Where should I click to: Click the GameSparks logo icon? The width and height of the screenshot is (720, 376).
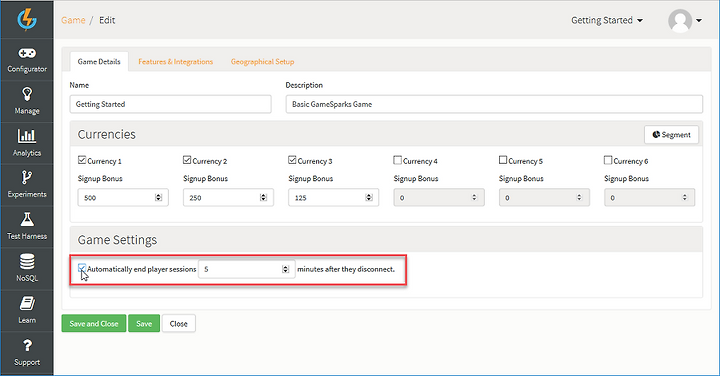[27, 19]
